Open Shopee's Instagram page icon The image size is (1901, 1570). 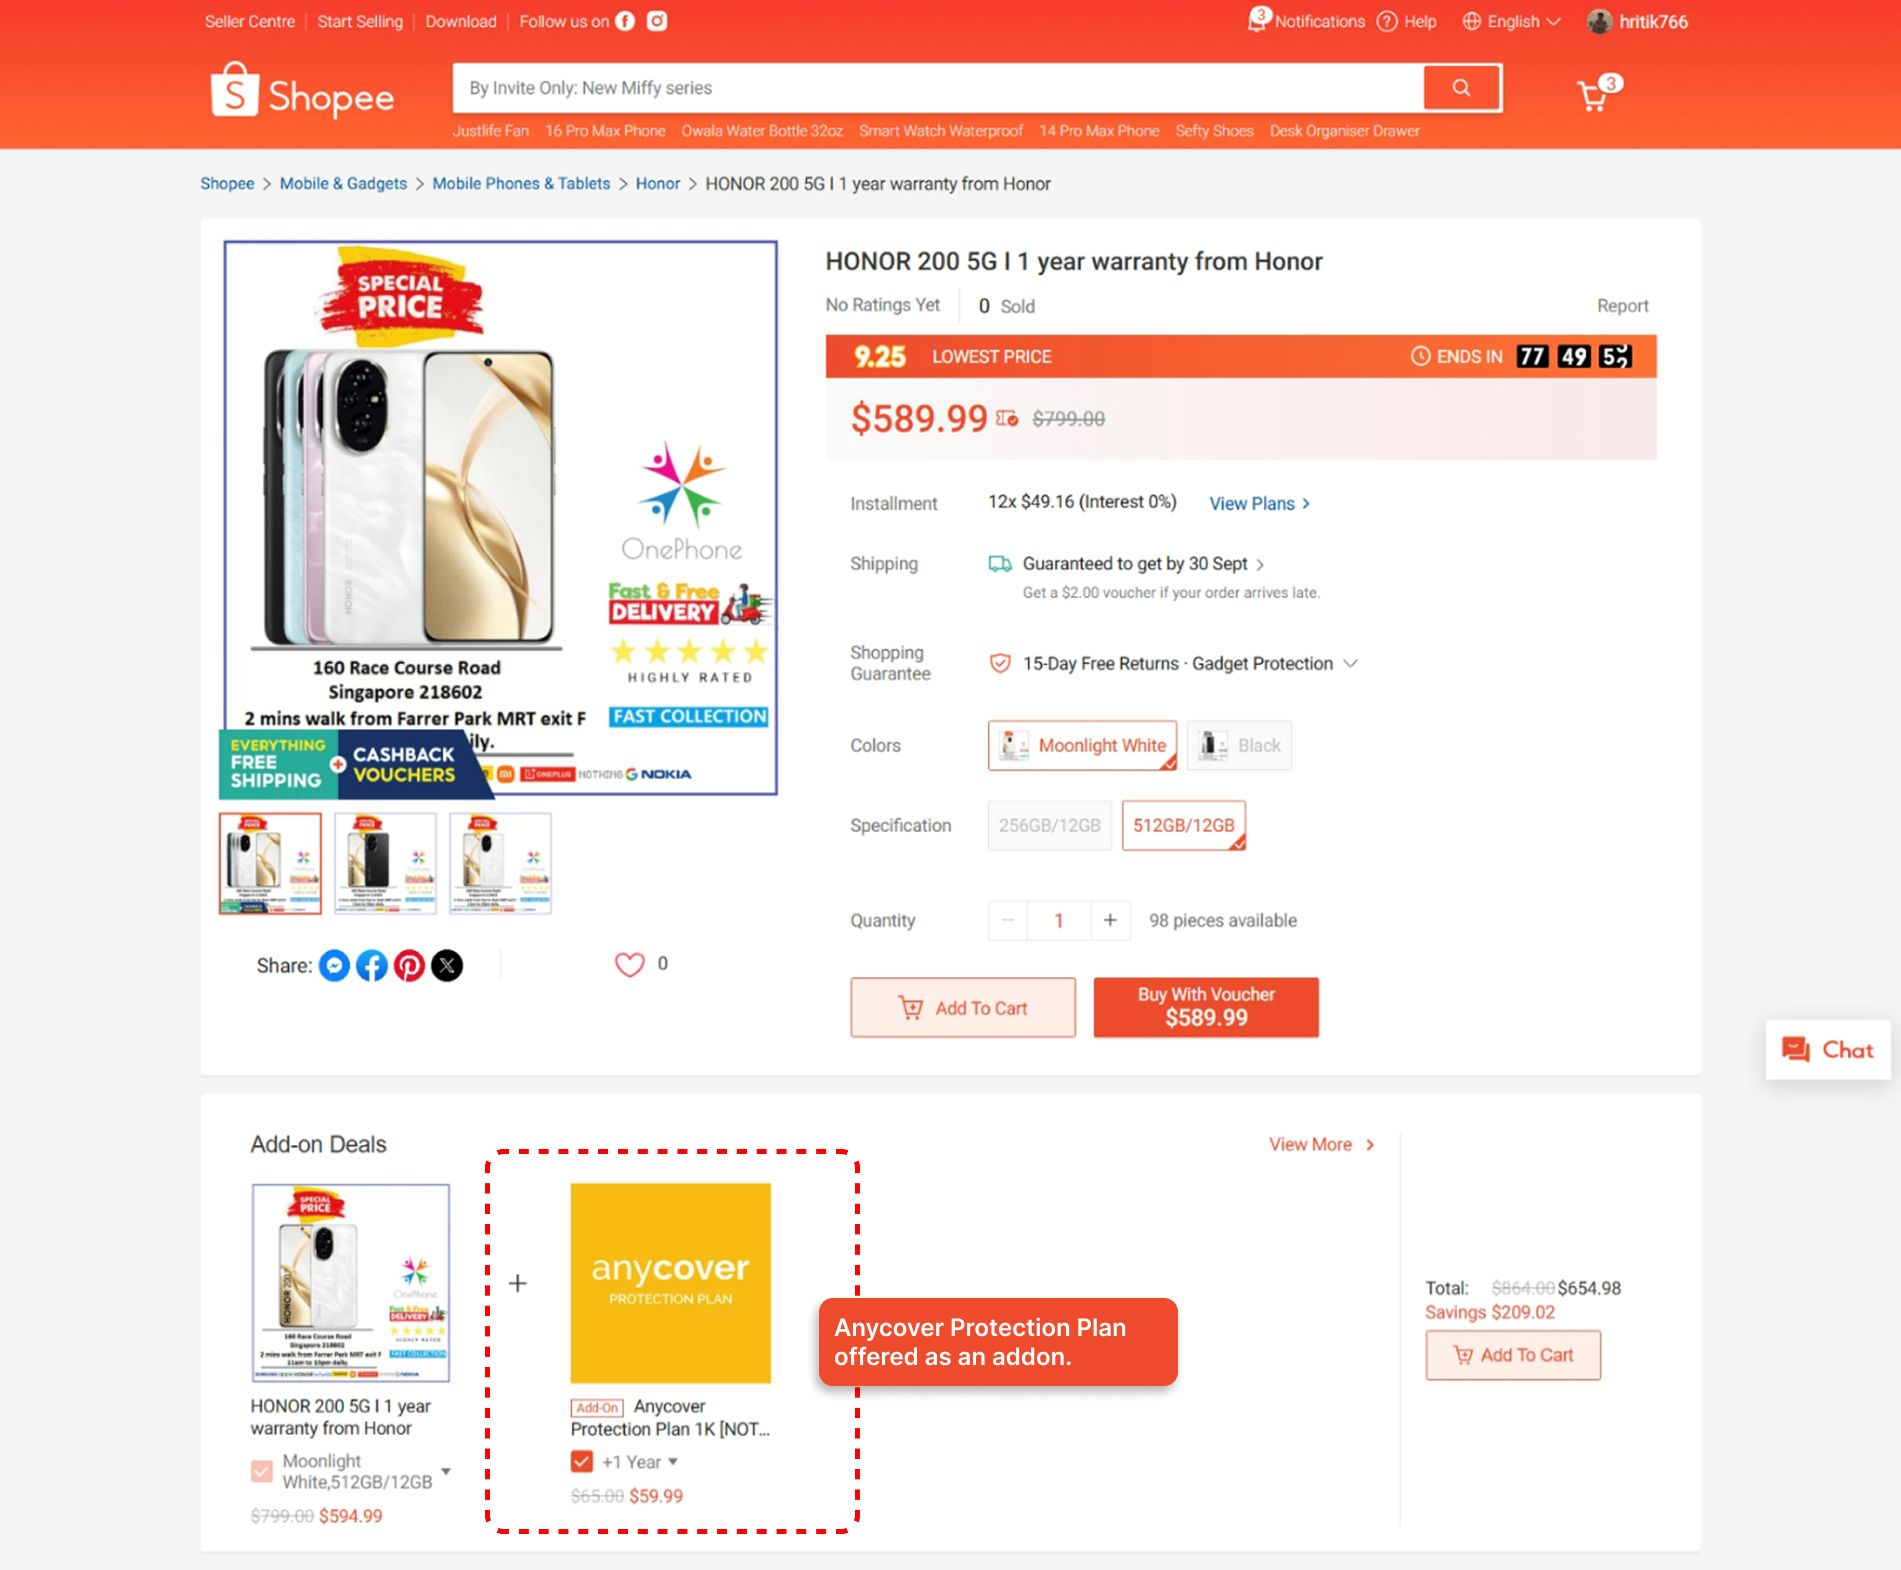coord(657,21)
